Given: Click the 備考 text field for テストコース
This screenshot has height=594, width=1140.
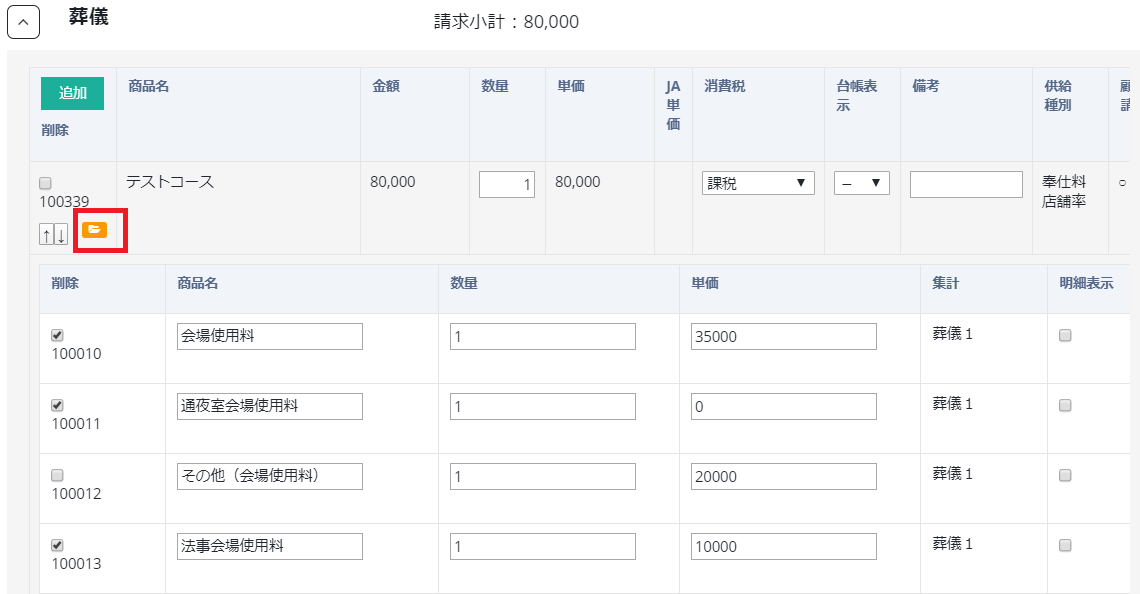Looking at the screenshot, I should point(966,185).
